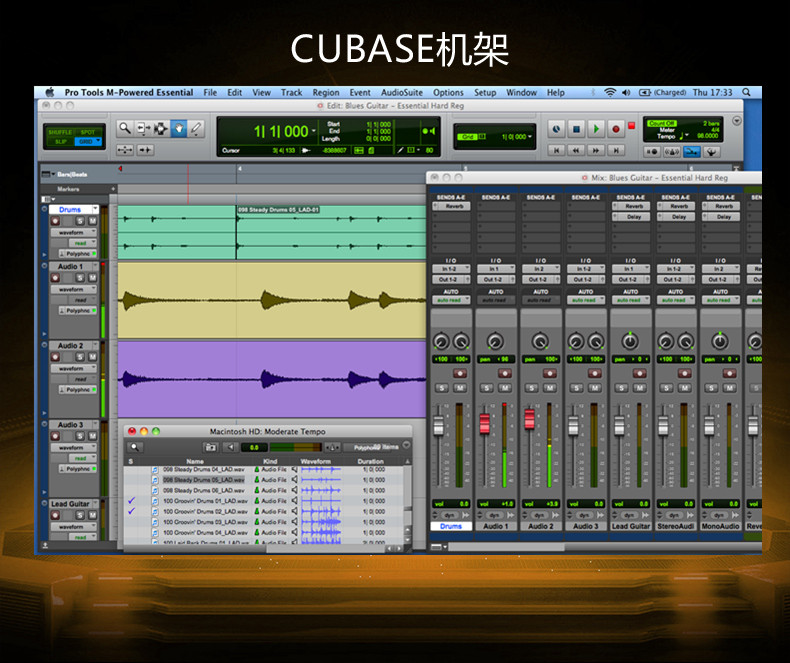Click the Drums channel volume fader
Screen dimensions: 790x663
coord(439,425)
